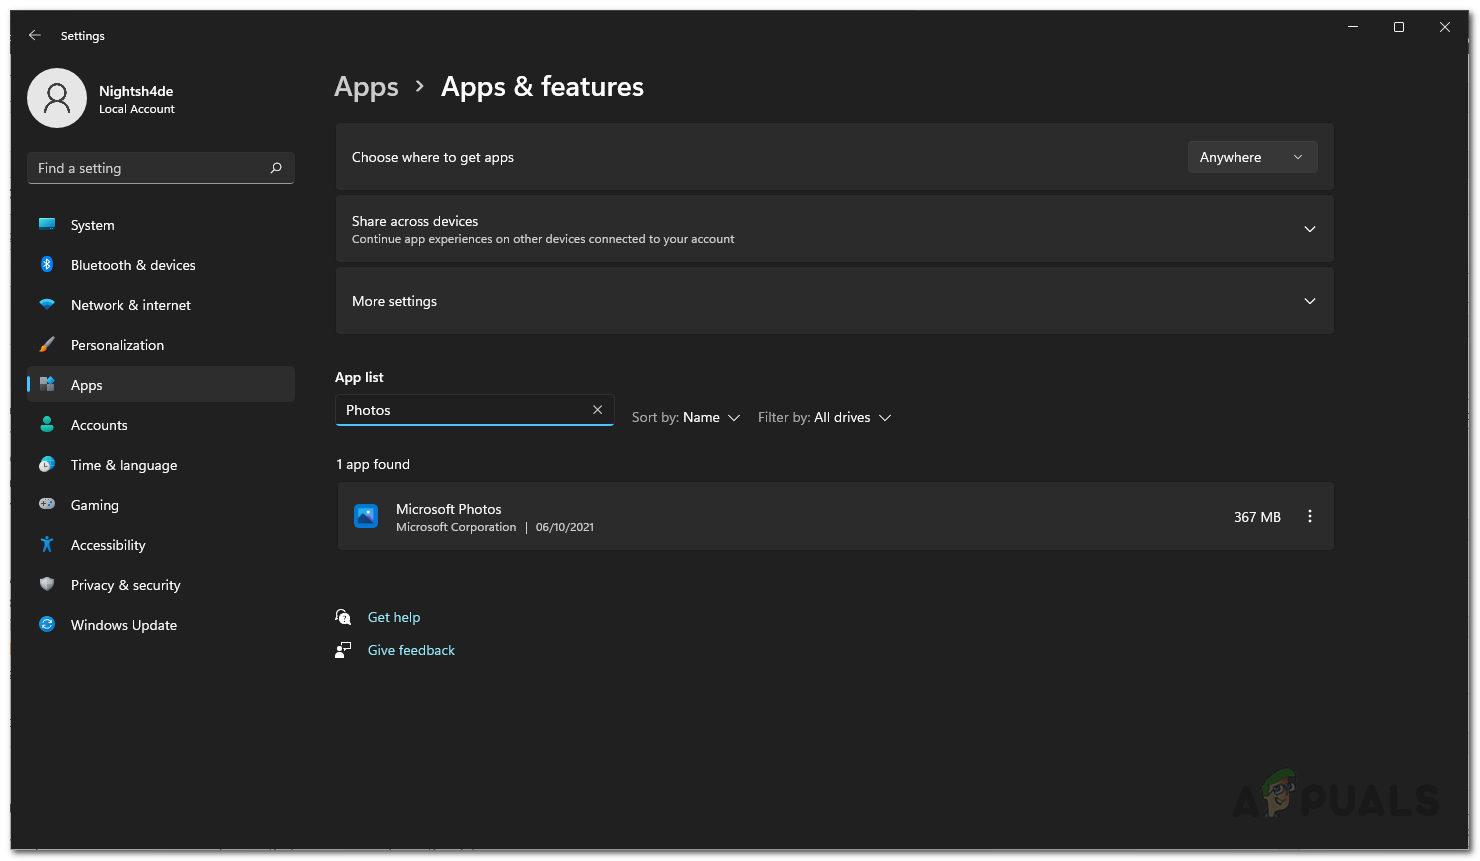This screenshot has width=1480, height=861.
Task: Click the search magnifier in Find a setting
Action: [276, 168]
